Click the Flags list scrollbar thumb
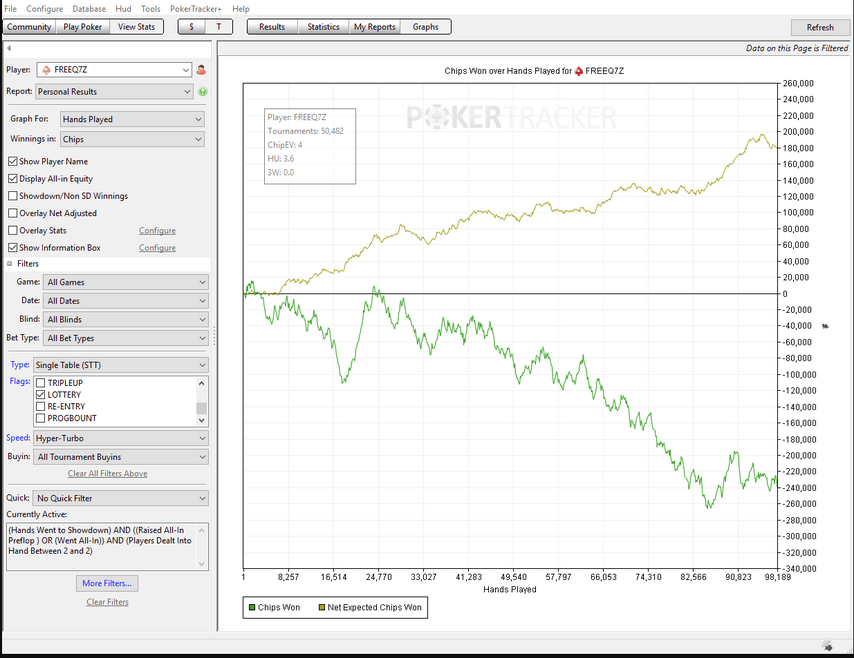854x658 pixels. tap(202, 408)
